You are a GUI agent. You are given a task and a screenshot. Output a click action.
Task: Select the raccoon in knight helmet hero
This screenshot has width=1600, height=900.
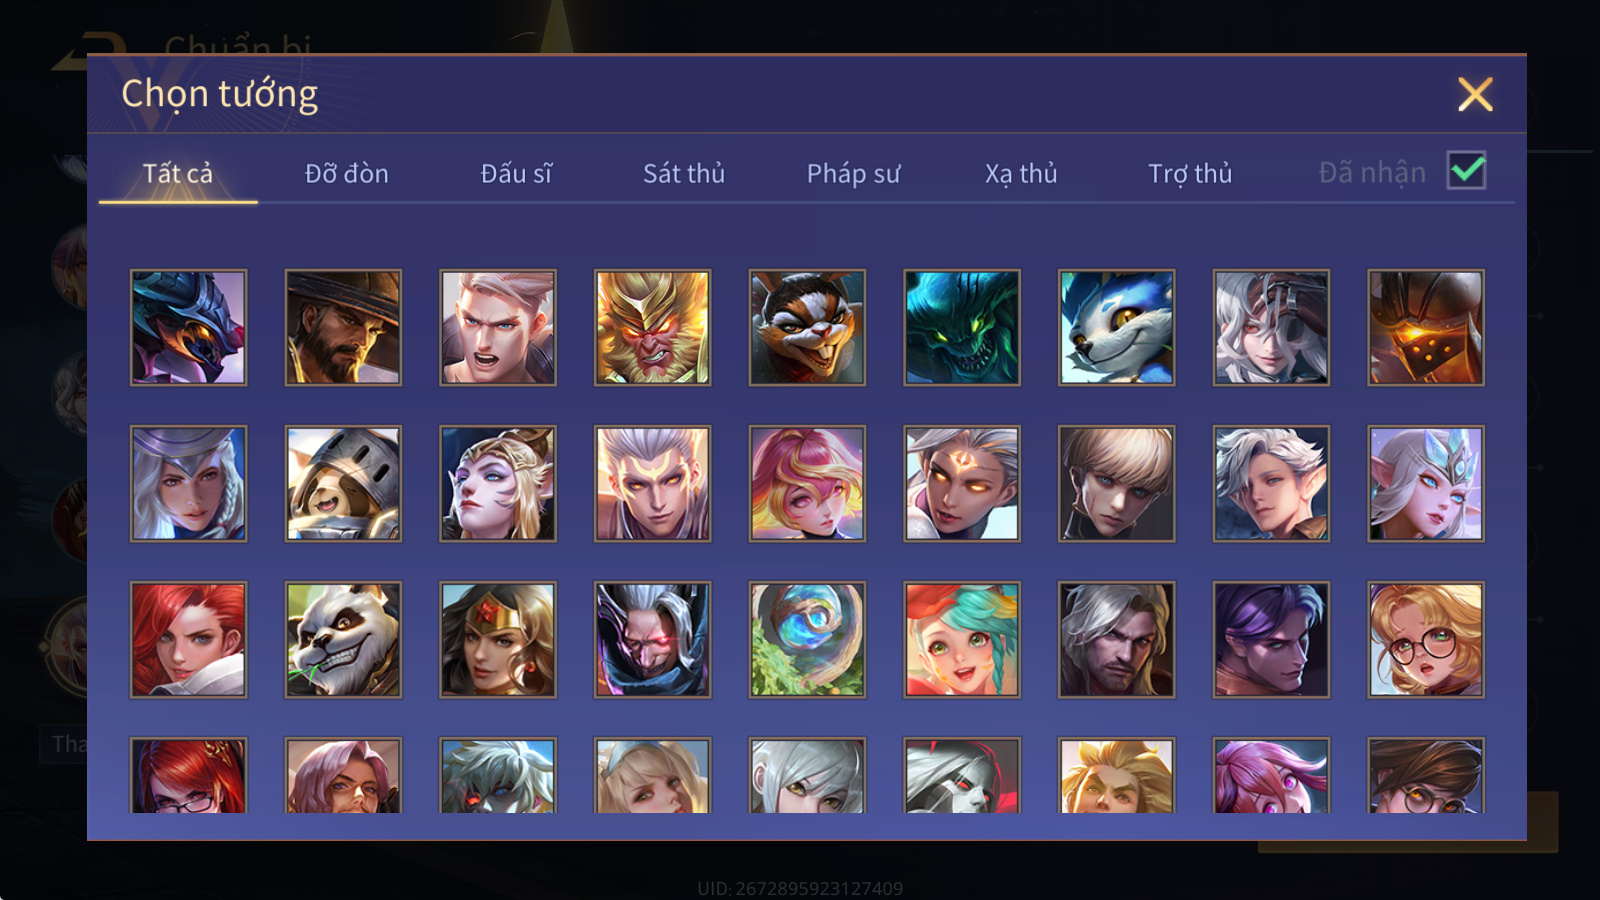click(343, 483)
